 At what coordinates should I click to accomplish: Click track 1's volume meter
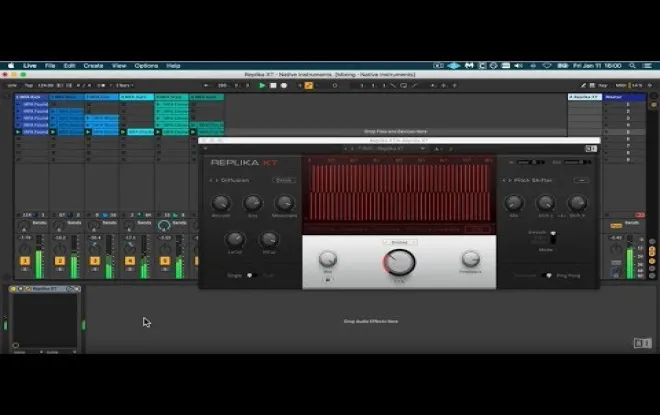tap(39, 256)
